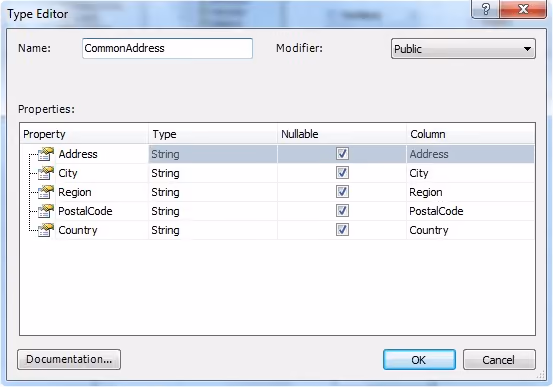The width and height of the screenshot is (553, 387).
Task: Toggle Nullable checkbox for City
Action: coord(342,173)
